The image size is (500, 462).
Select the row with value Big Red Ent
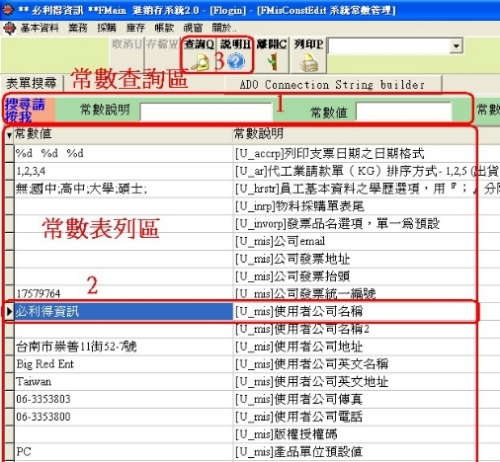(240, 364)
